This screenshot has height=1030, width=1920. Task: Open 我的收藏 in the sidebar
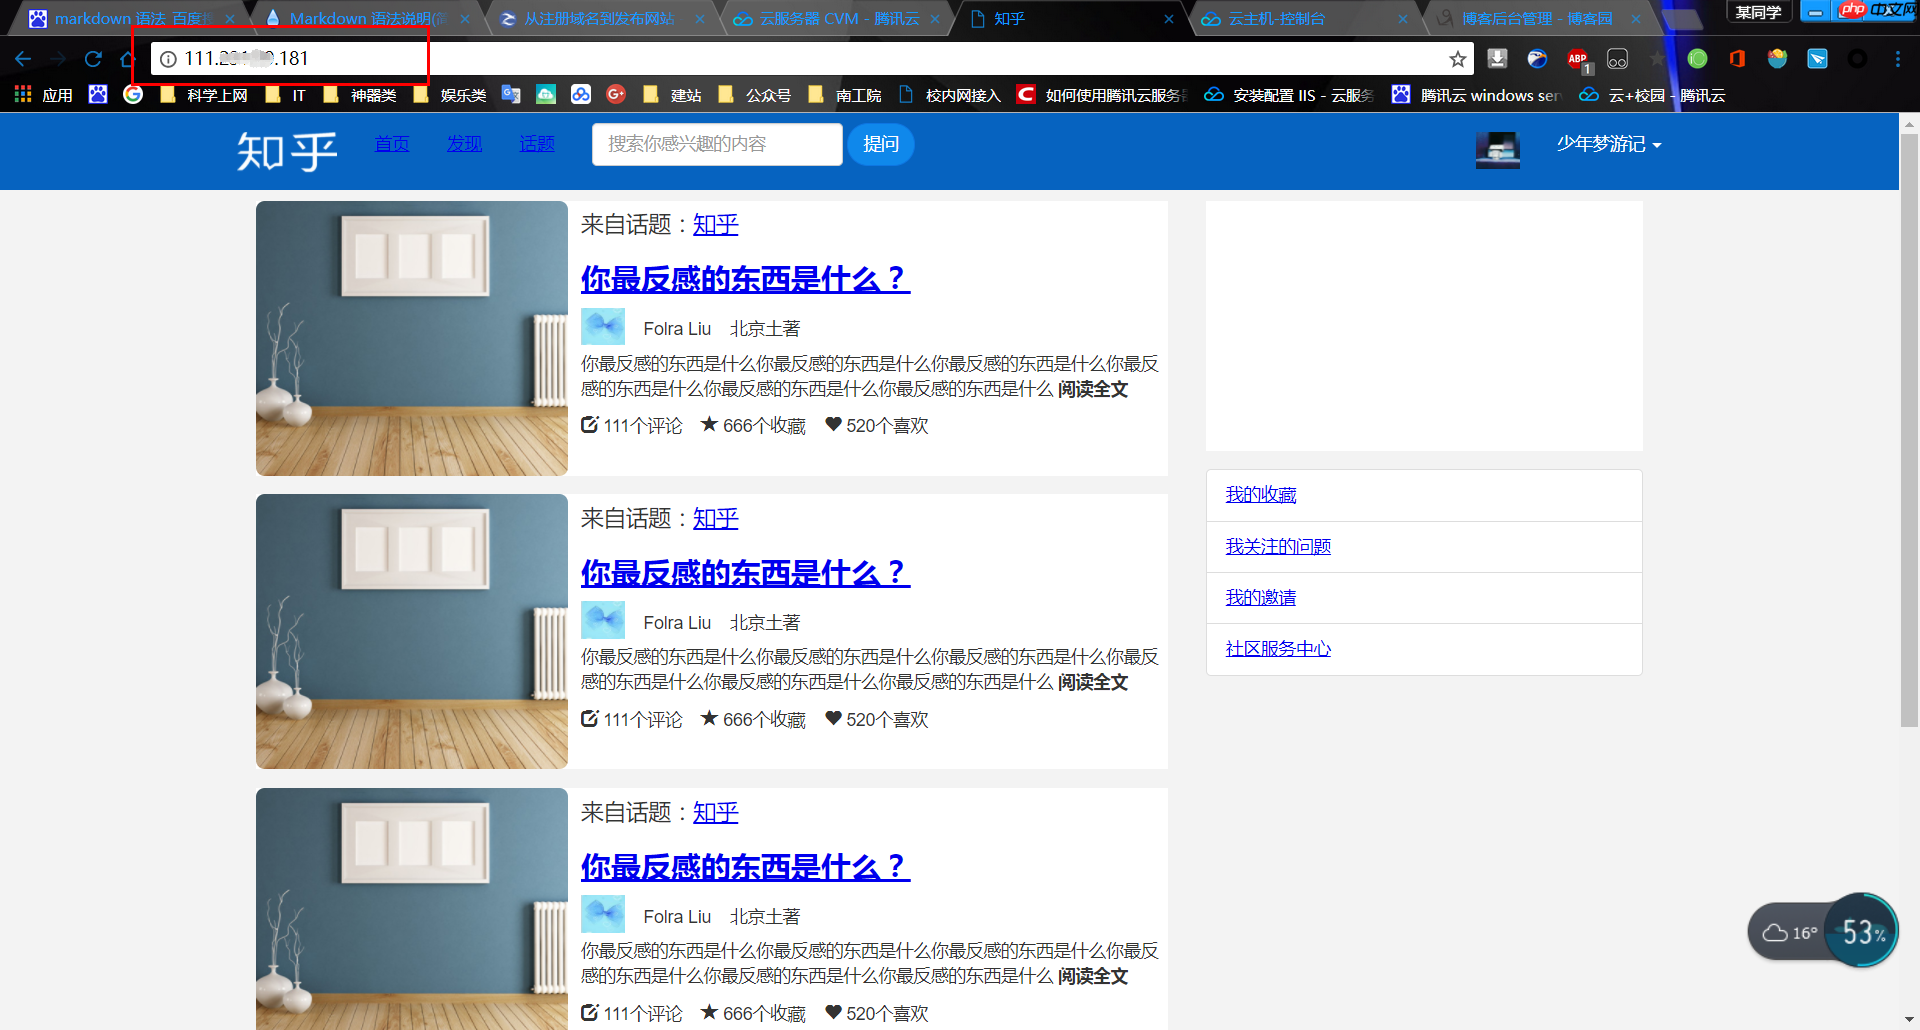coord(1260,494)
